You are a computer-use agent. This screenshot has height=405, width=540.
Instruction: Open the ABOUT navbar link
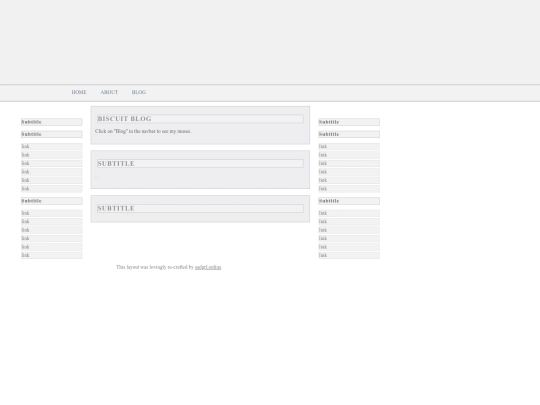(x=109, y=92)
